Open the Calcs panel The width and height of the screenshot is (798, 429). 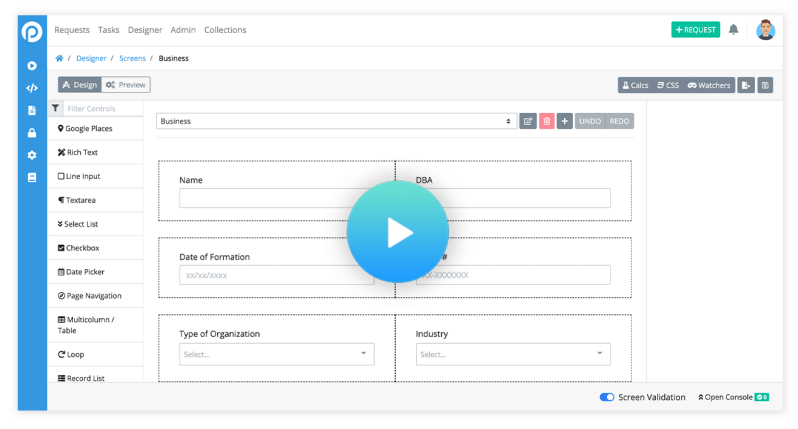tap(635, 85)
